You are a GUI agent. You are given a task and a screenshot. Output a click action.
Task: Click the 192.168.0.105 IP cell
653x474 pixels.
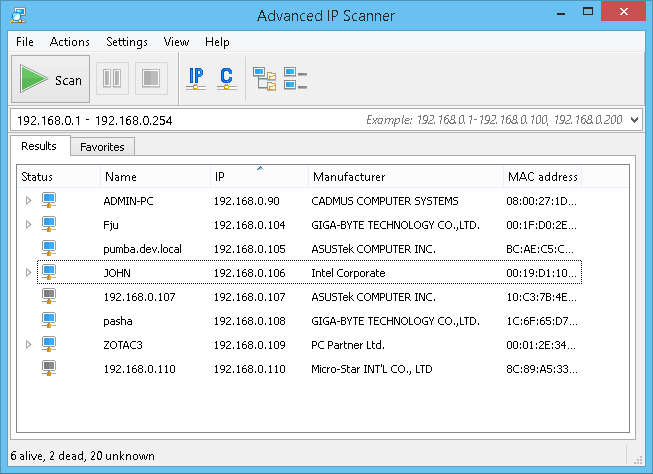(249, 249)
